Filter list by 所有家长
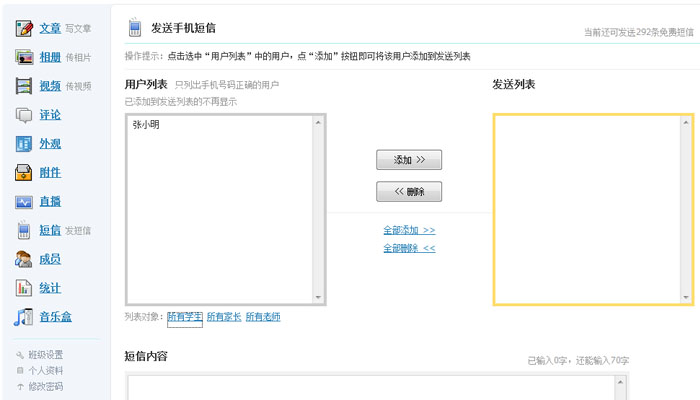 (x=223, y=317)
